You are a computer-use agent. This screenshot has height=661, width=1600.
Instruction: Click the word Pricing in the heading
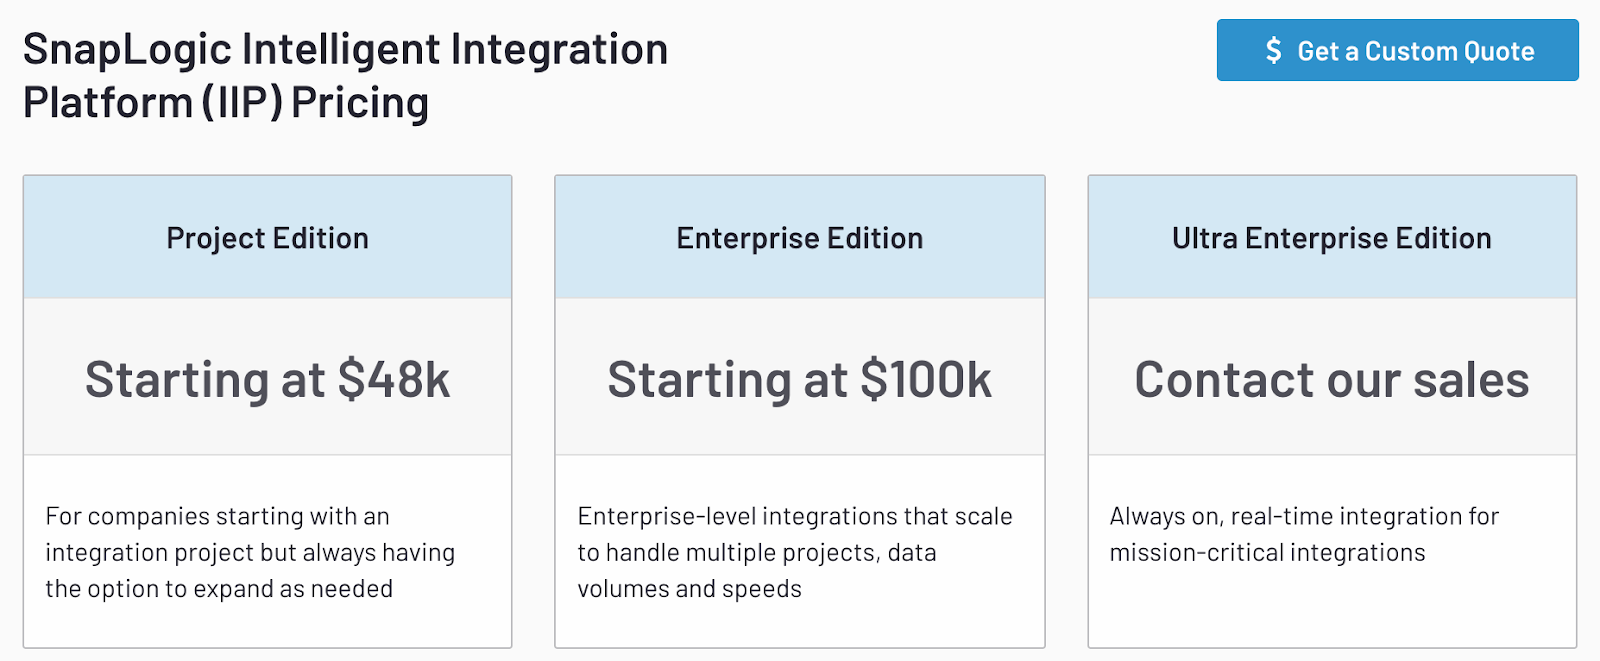(360, 103)
